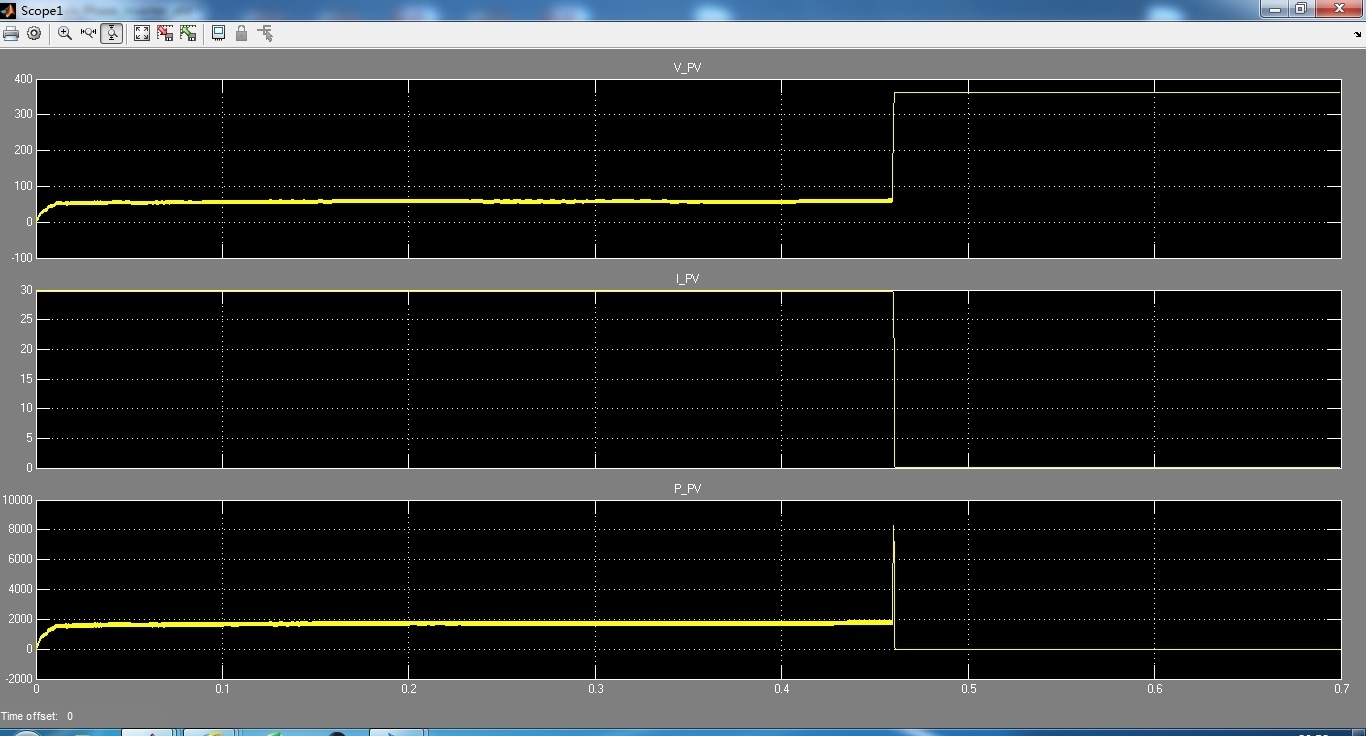Click the 0.5 time axis tick label

point(968,689)
